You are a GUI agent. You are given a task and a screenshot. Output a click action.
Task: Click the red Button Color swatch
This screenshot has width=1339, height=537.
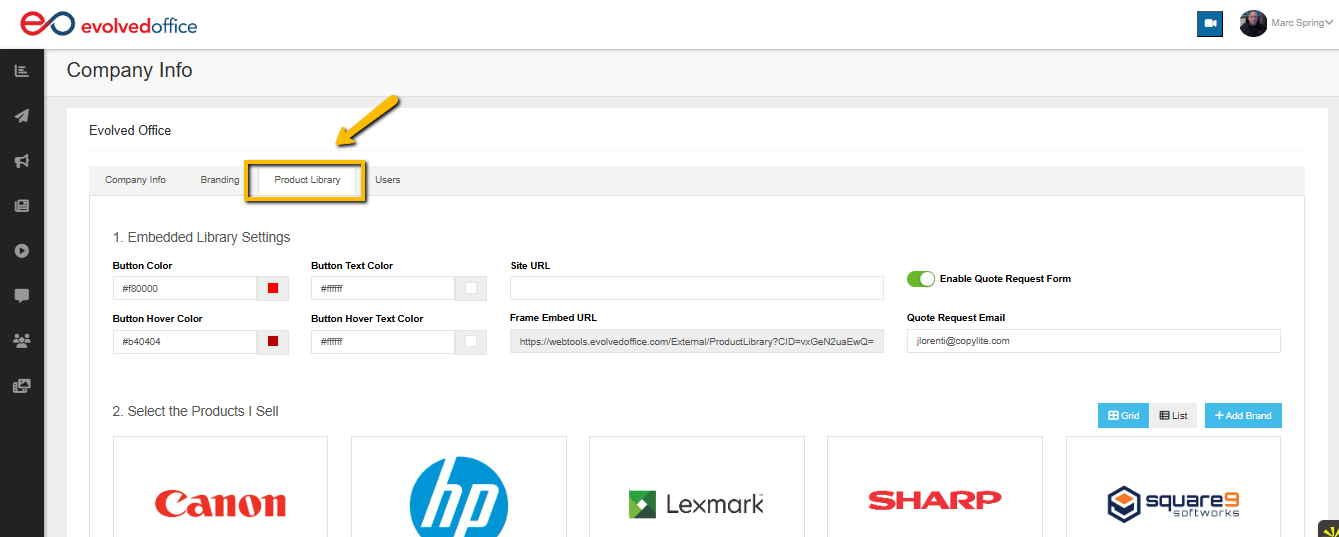(273, 289)
